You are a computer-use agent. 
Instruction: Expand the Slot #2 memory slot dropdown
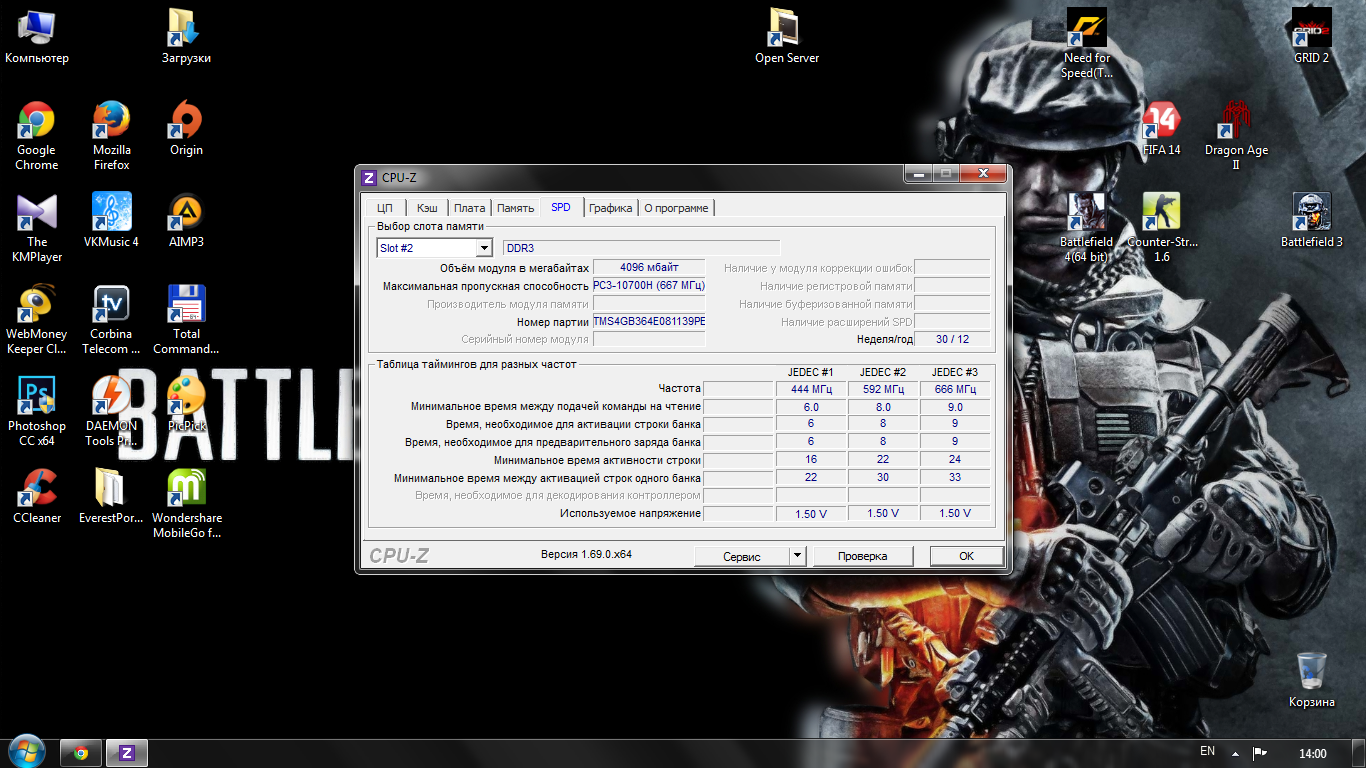pos(484,248)
